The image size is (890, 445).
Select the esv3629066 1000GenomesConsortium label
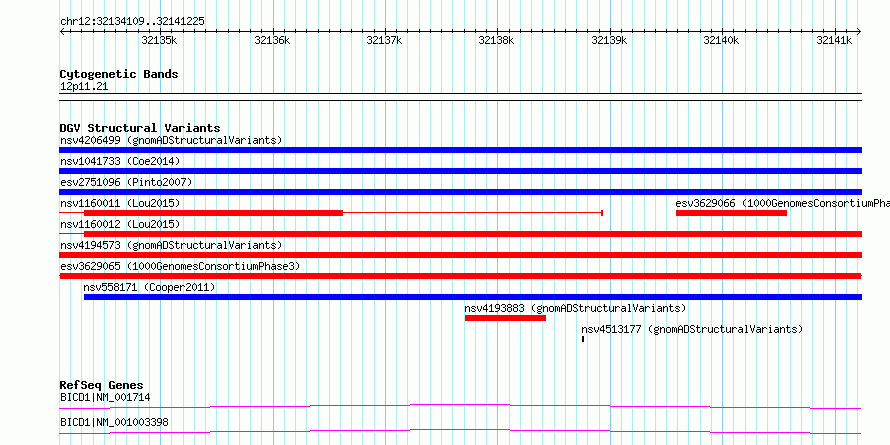point(783,203)
